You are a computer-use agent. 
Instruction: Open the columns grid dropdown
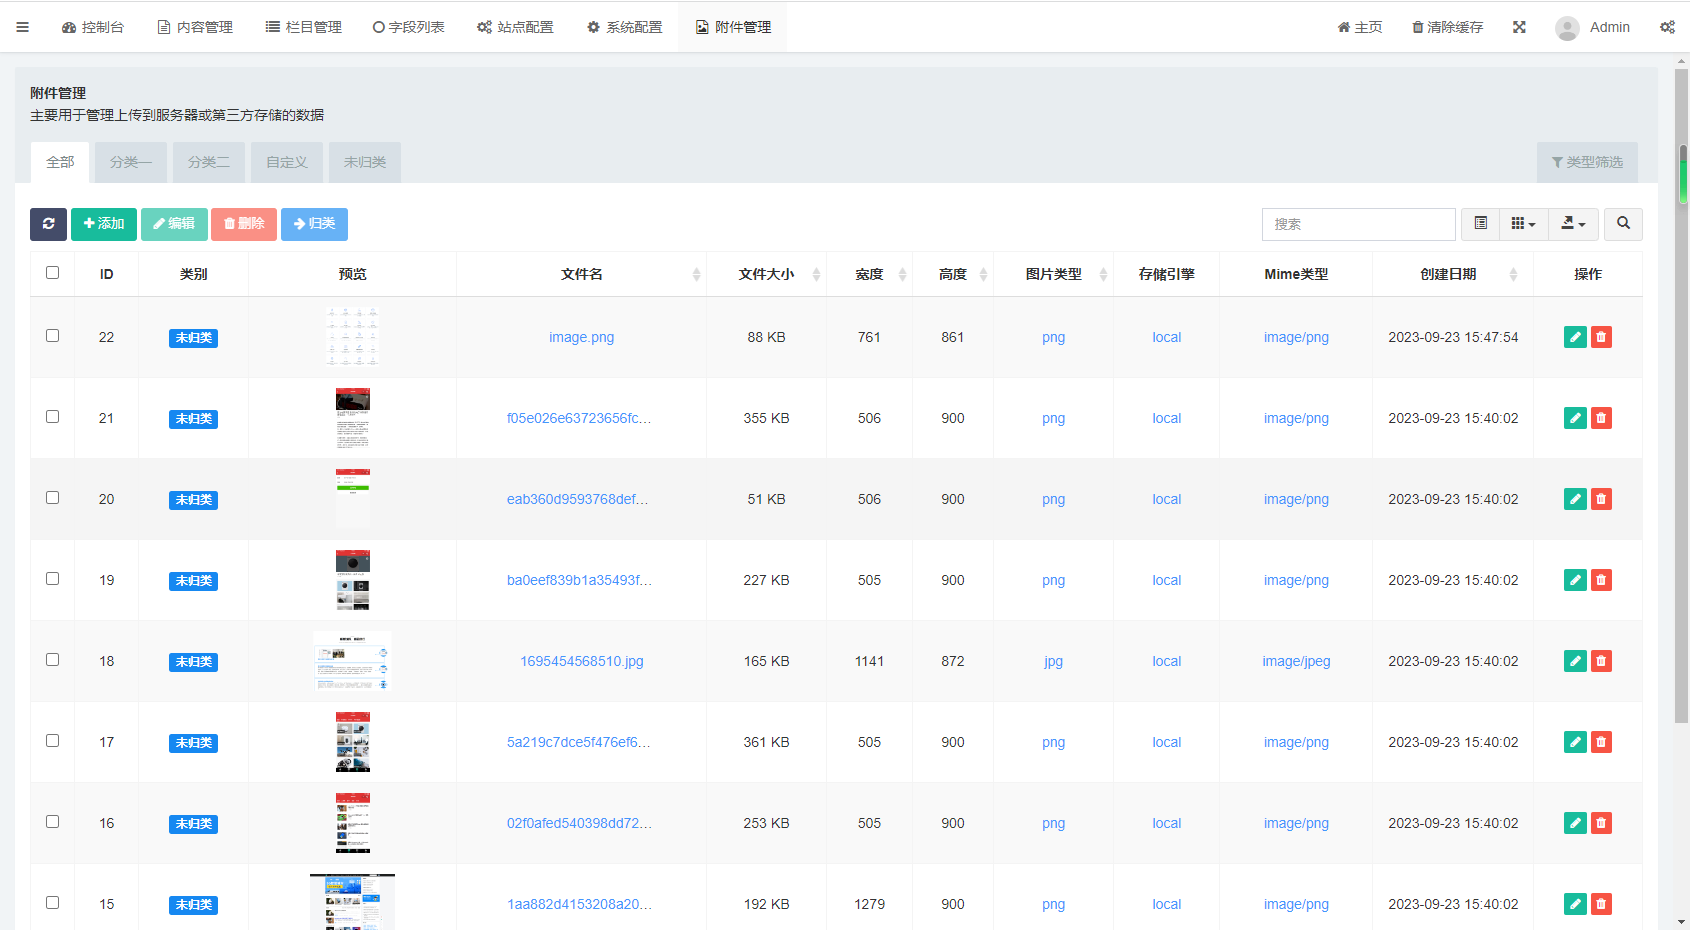coord(1523,224)
